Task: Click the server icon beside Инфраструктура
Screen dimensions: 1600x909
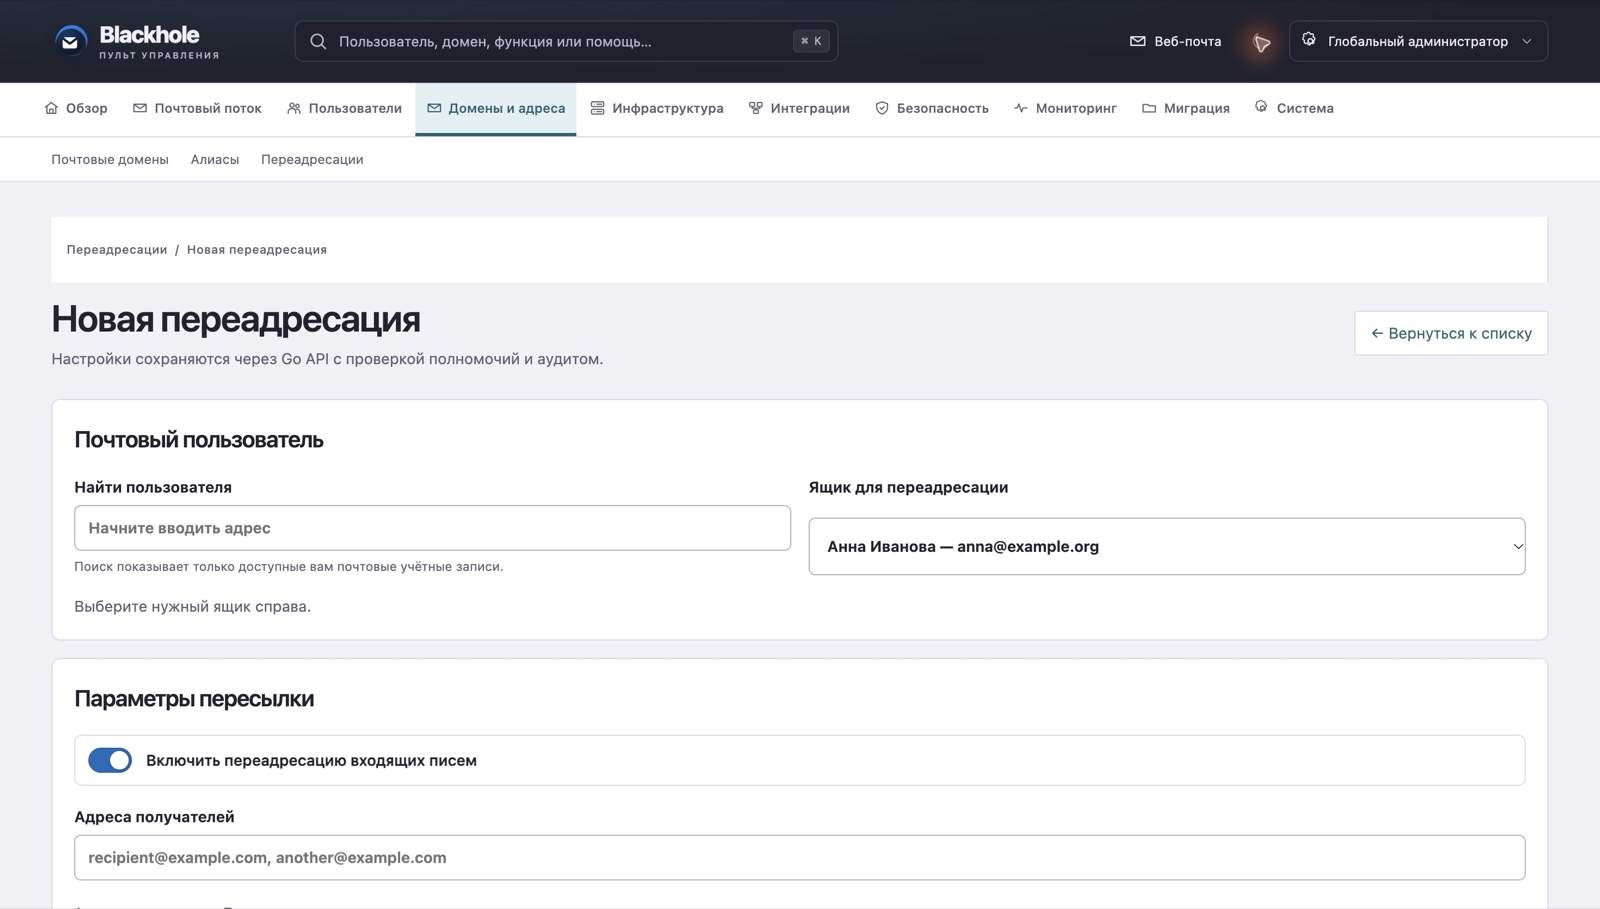Action: tap(597, 108)
